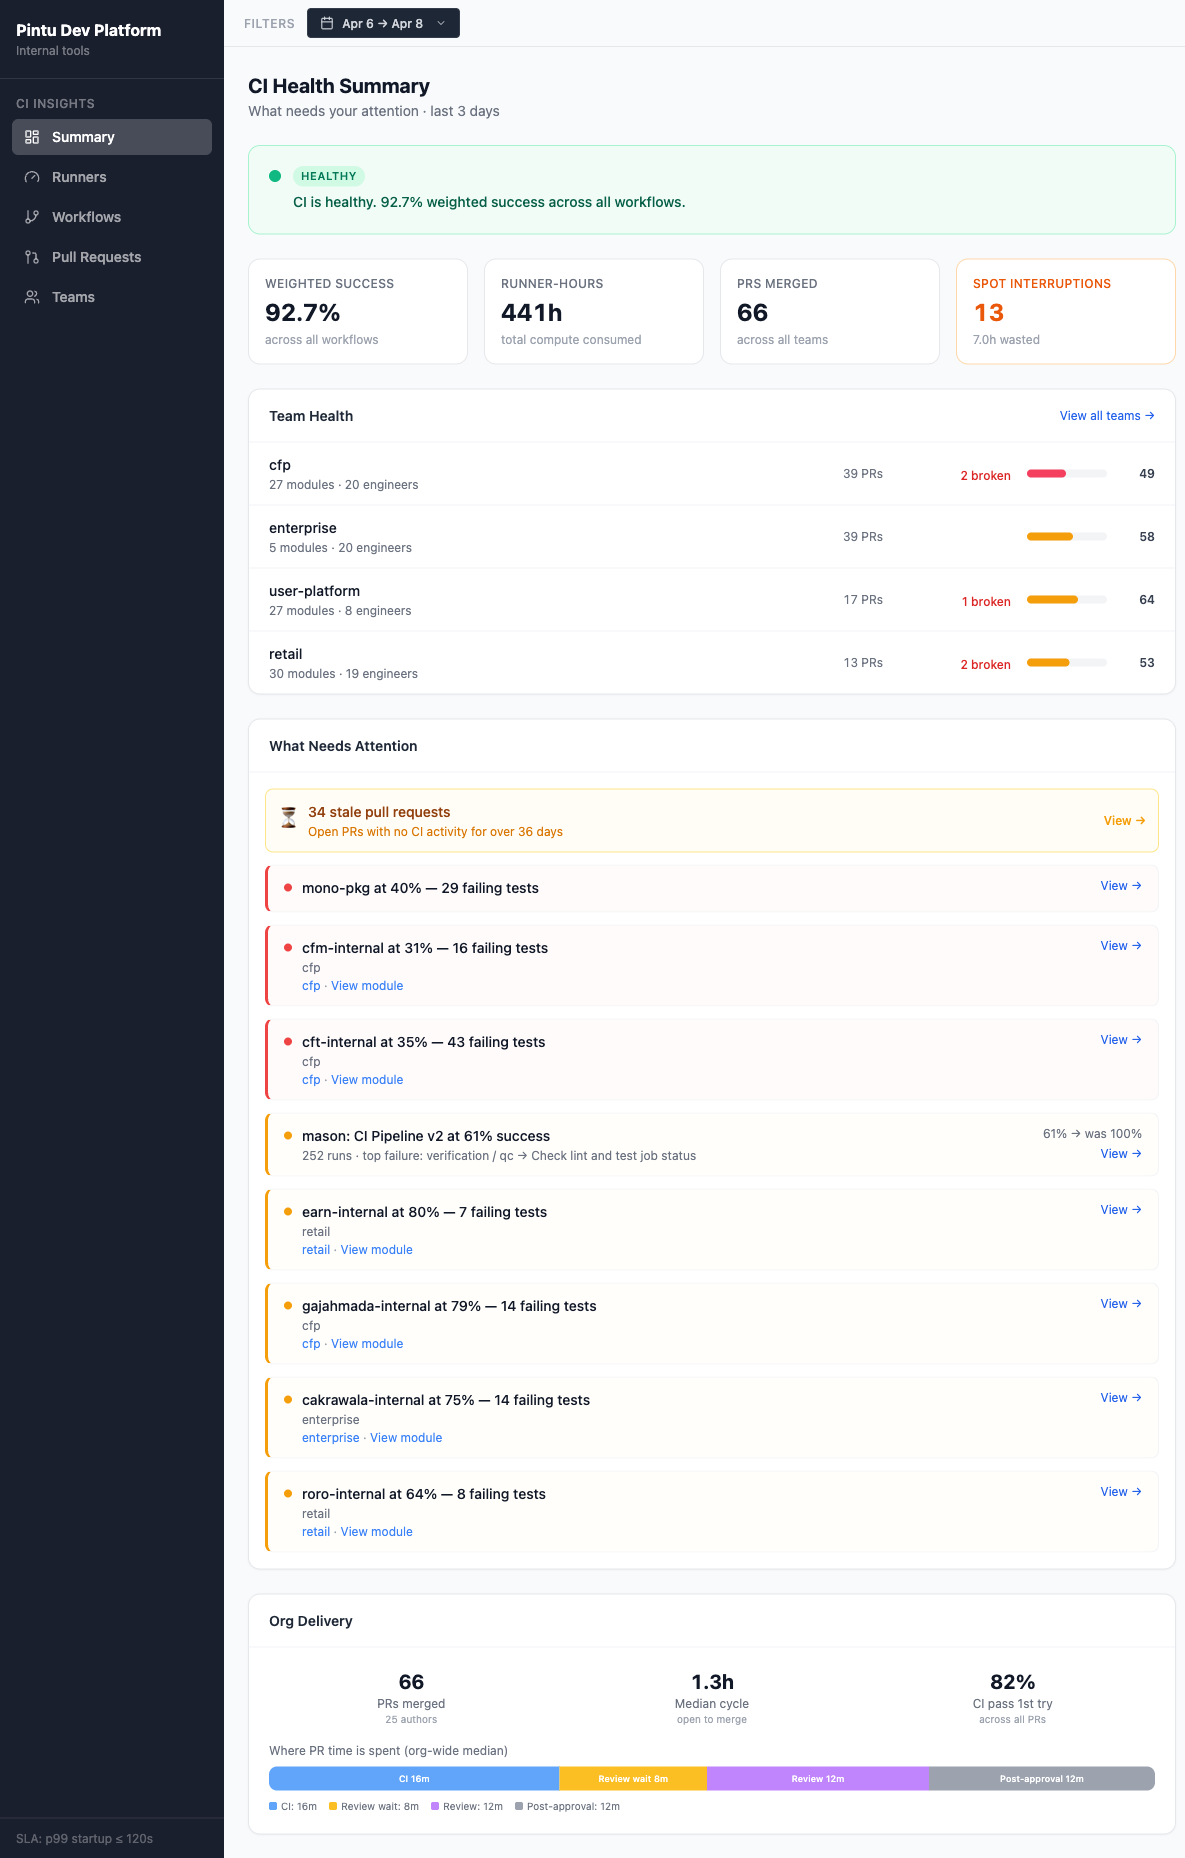Open the Summary page
This screenshot has width=1185, height=1858.
click(x=112, y=137)
